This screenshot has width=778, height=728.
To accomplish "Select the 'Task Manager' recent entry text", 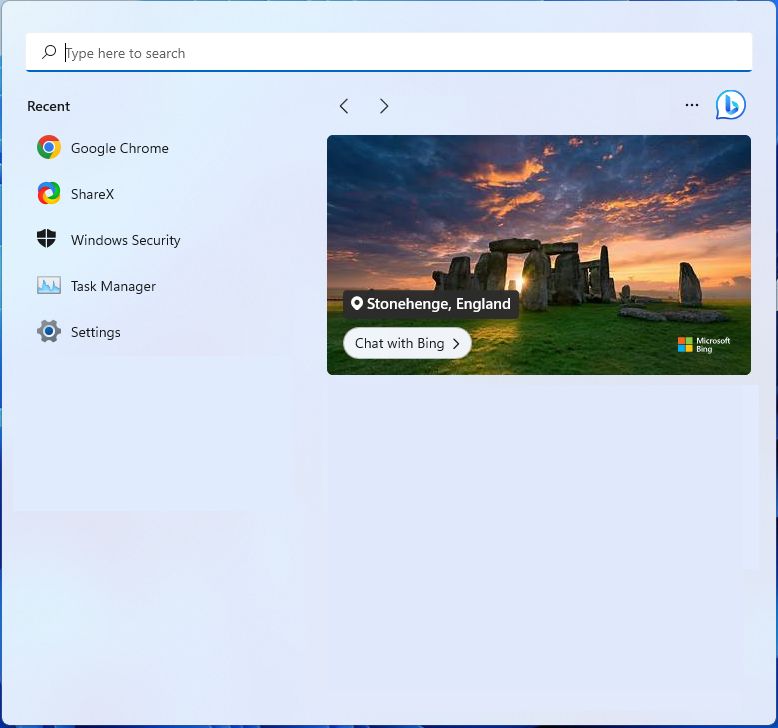I will pos(113,286).
